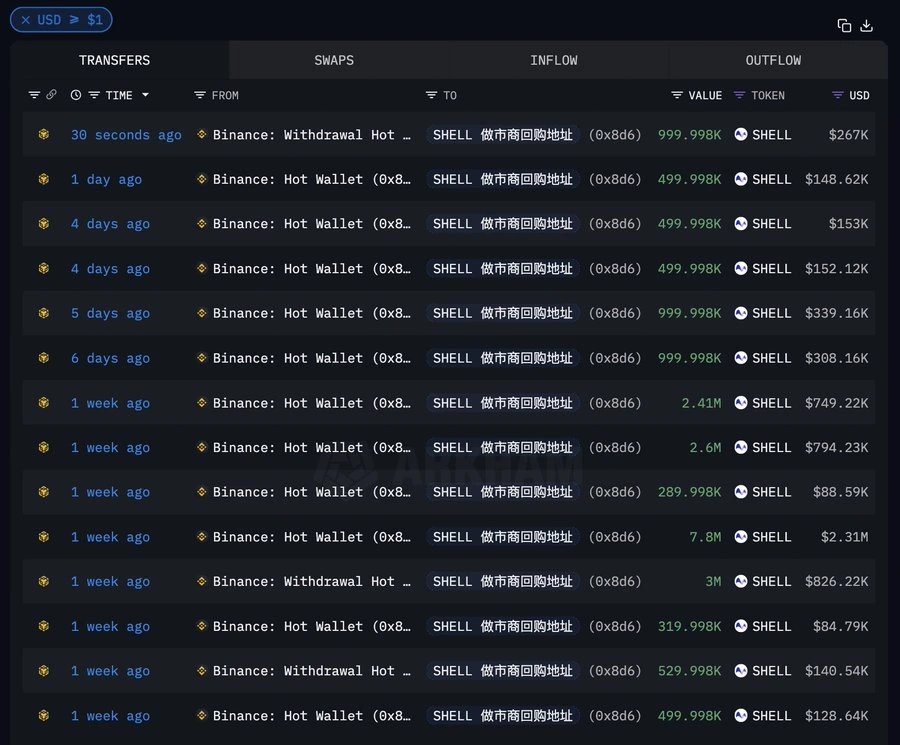Open the FROM column filter

(x=200, y=95)
